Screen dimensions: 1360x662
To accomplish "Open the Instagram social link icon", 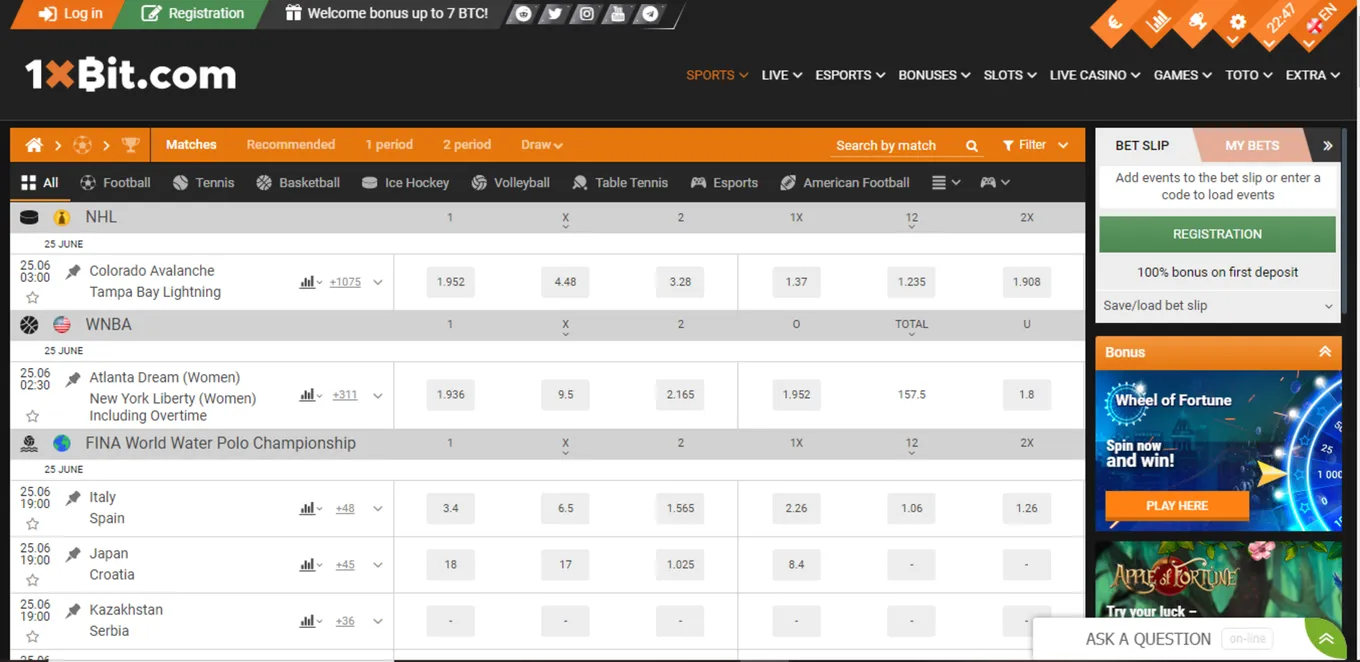I will coord(587,14).
